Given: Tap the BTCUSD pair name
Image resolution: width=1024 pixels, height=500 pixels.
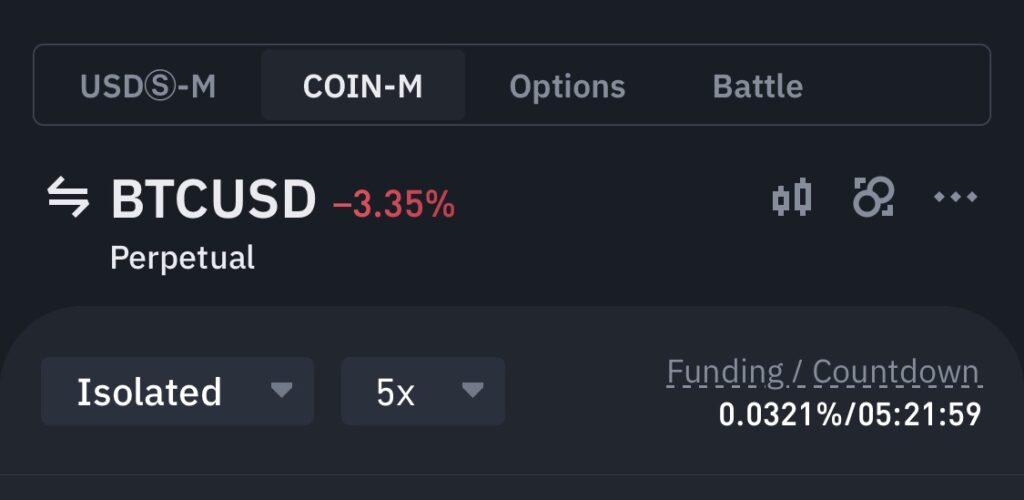Looking at the screenshot, I should coord(214,199).
